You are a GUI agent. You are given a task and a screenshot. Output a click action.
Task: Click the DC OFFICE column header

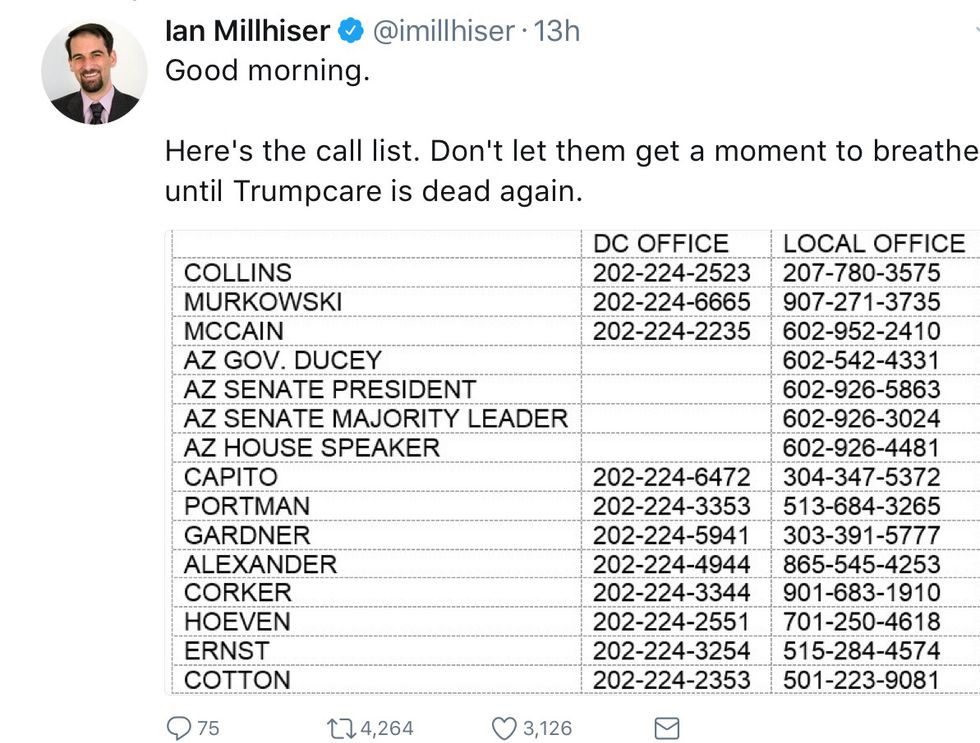click(x=661, y=244)
